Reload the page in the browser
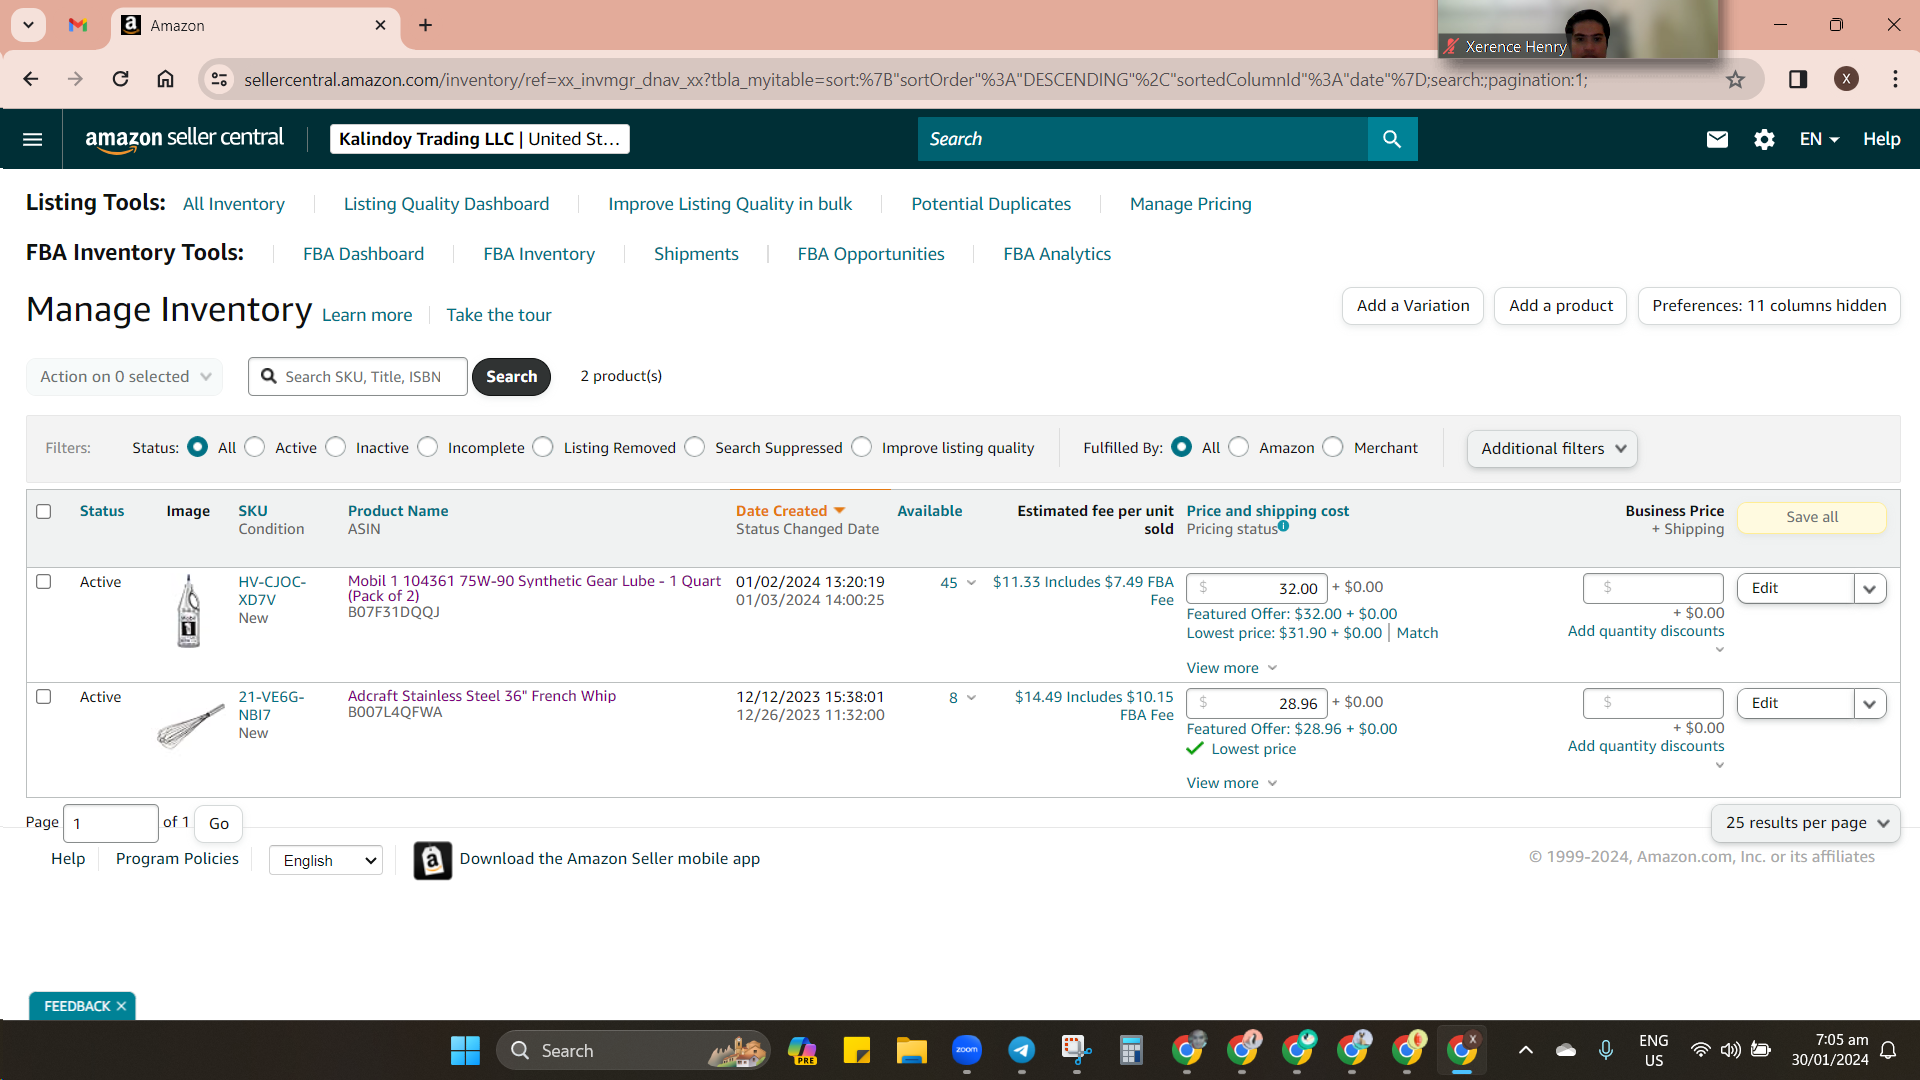1920x1080 pixels. click(120, 79)
